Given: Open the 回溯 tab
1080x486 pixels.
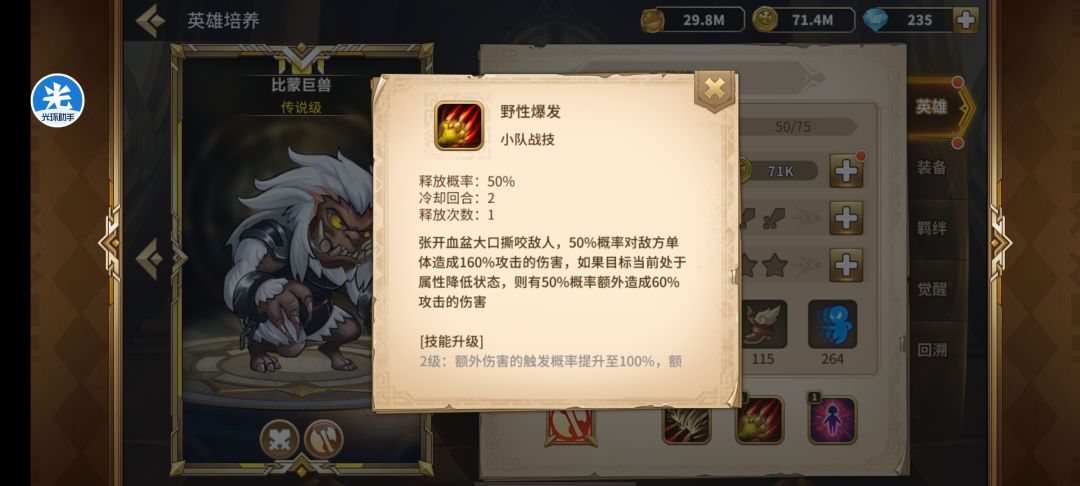Looking at the screenshot, I should click(932, 350).
